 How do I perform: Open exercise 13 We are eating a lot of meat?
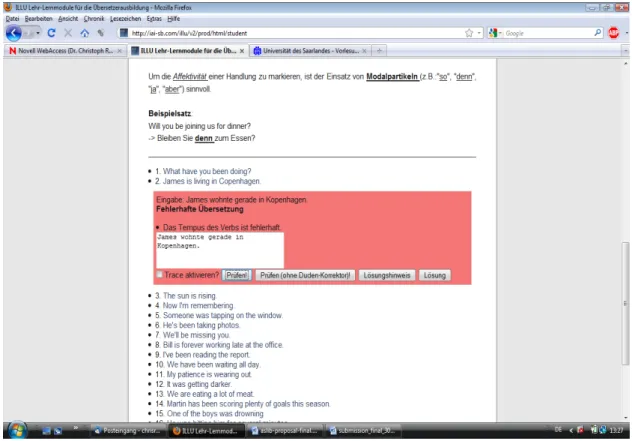(210, 394)
